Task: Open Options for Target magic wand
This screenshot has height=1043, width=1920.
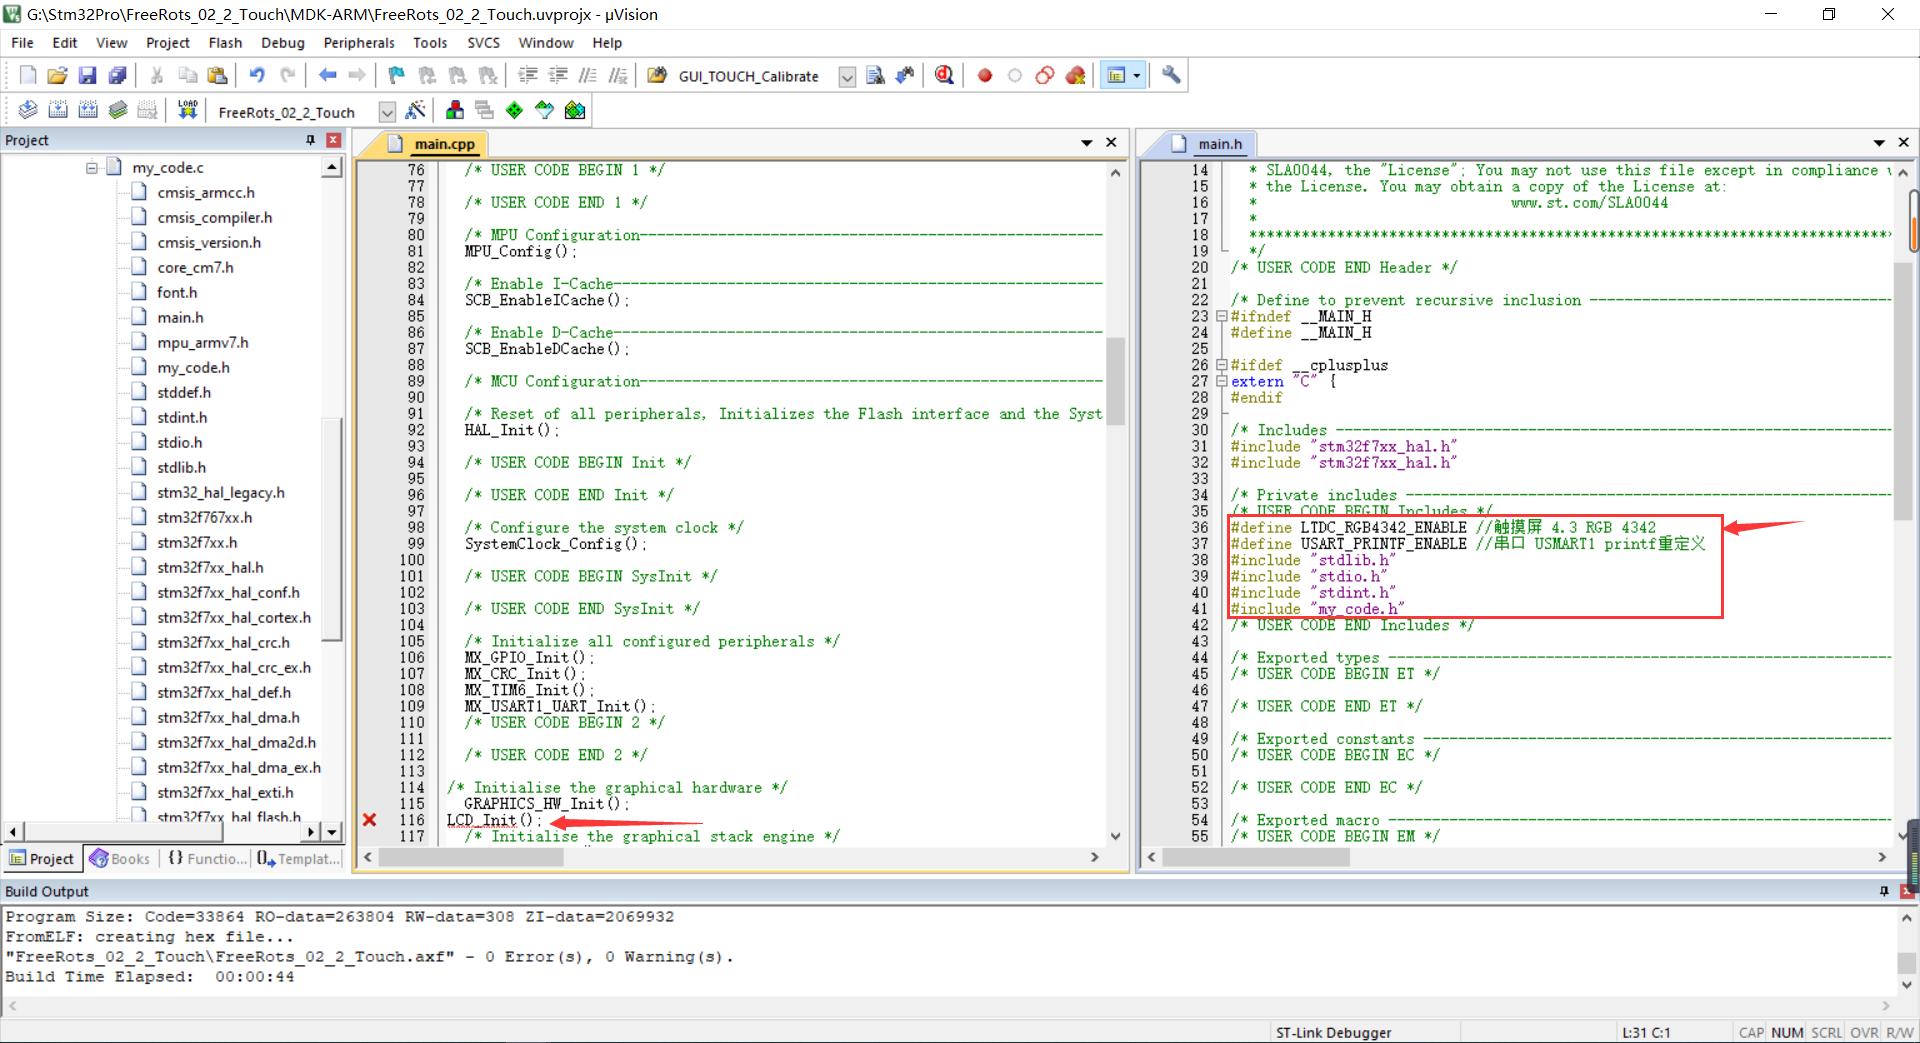Action: pos(416,110)
